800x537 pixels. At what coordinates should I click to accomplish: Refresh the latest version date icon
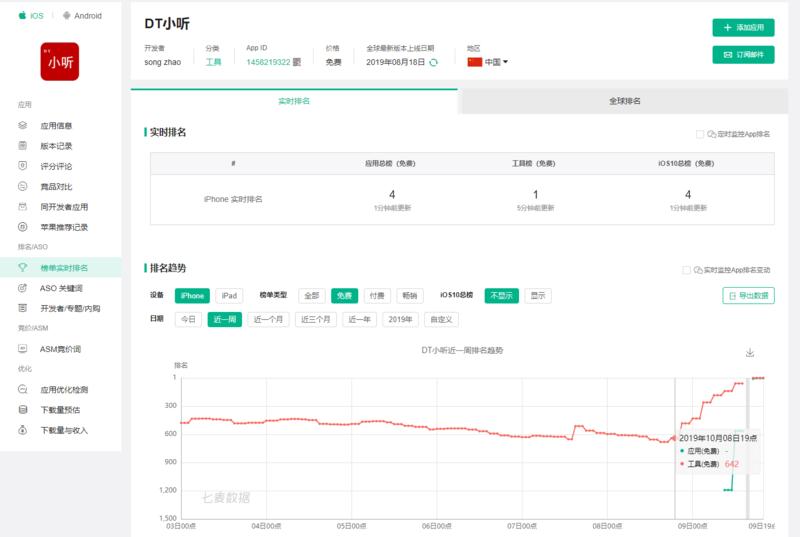tap(434, 62)
